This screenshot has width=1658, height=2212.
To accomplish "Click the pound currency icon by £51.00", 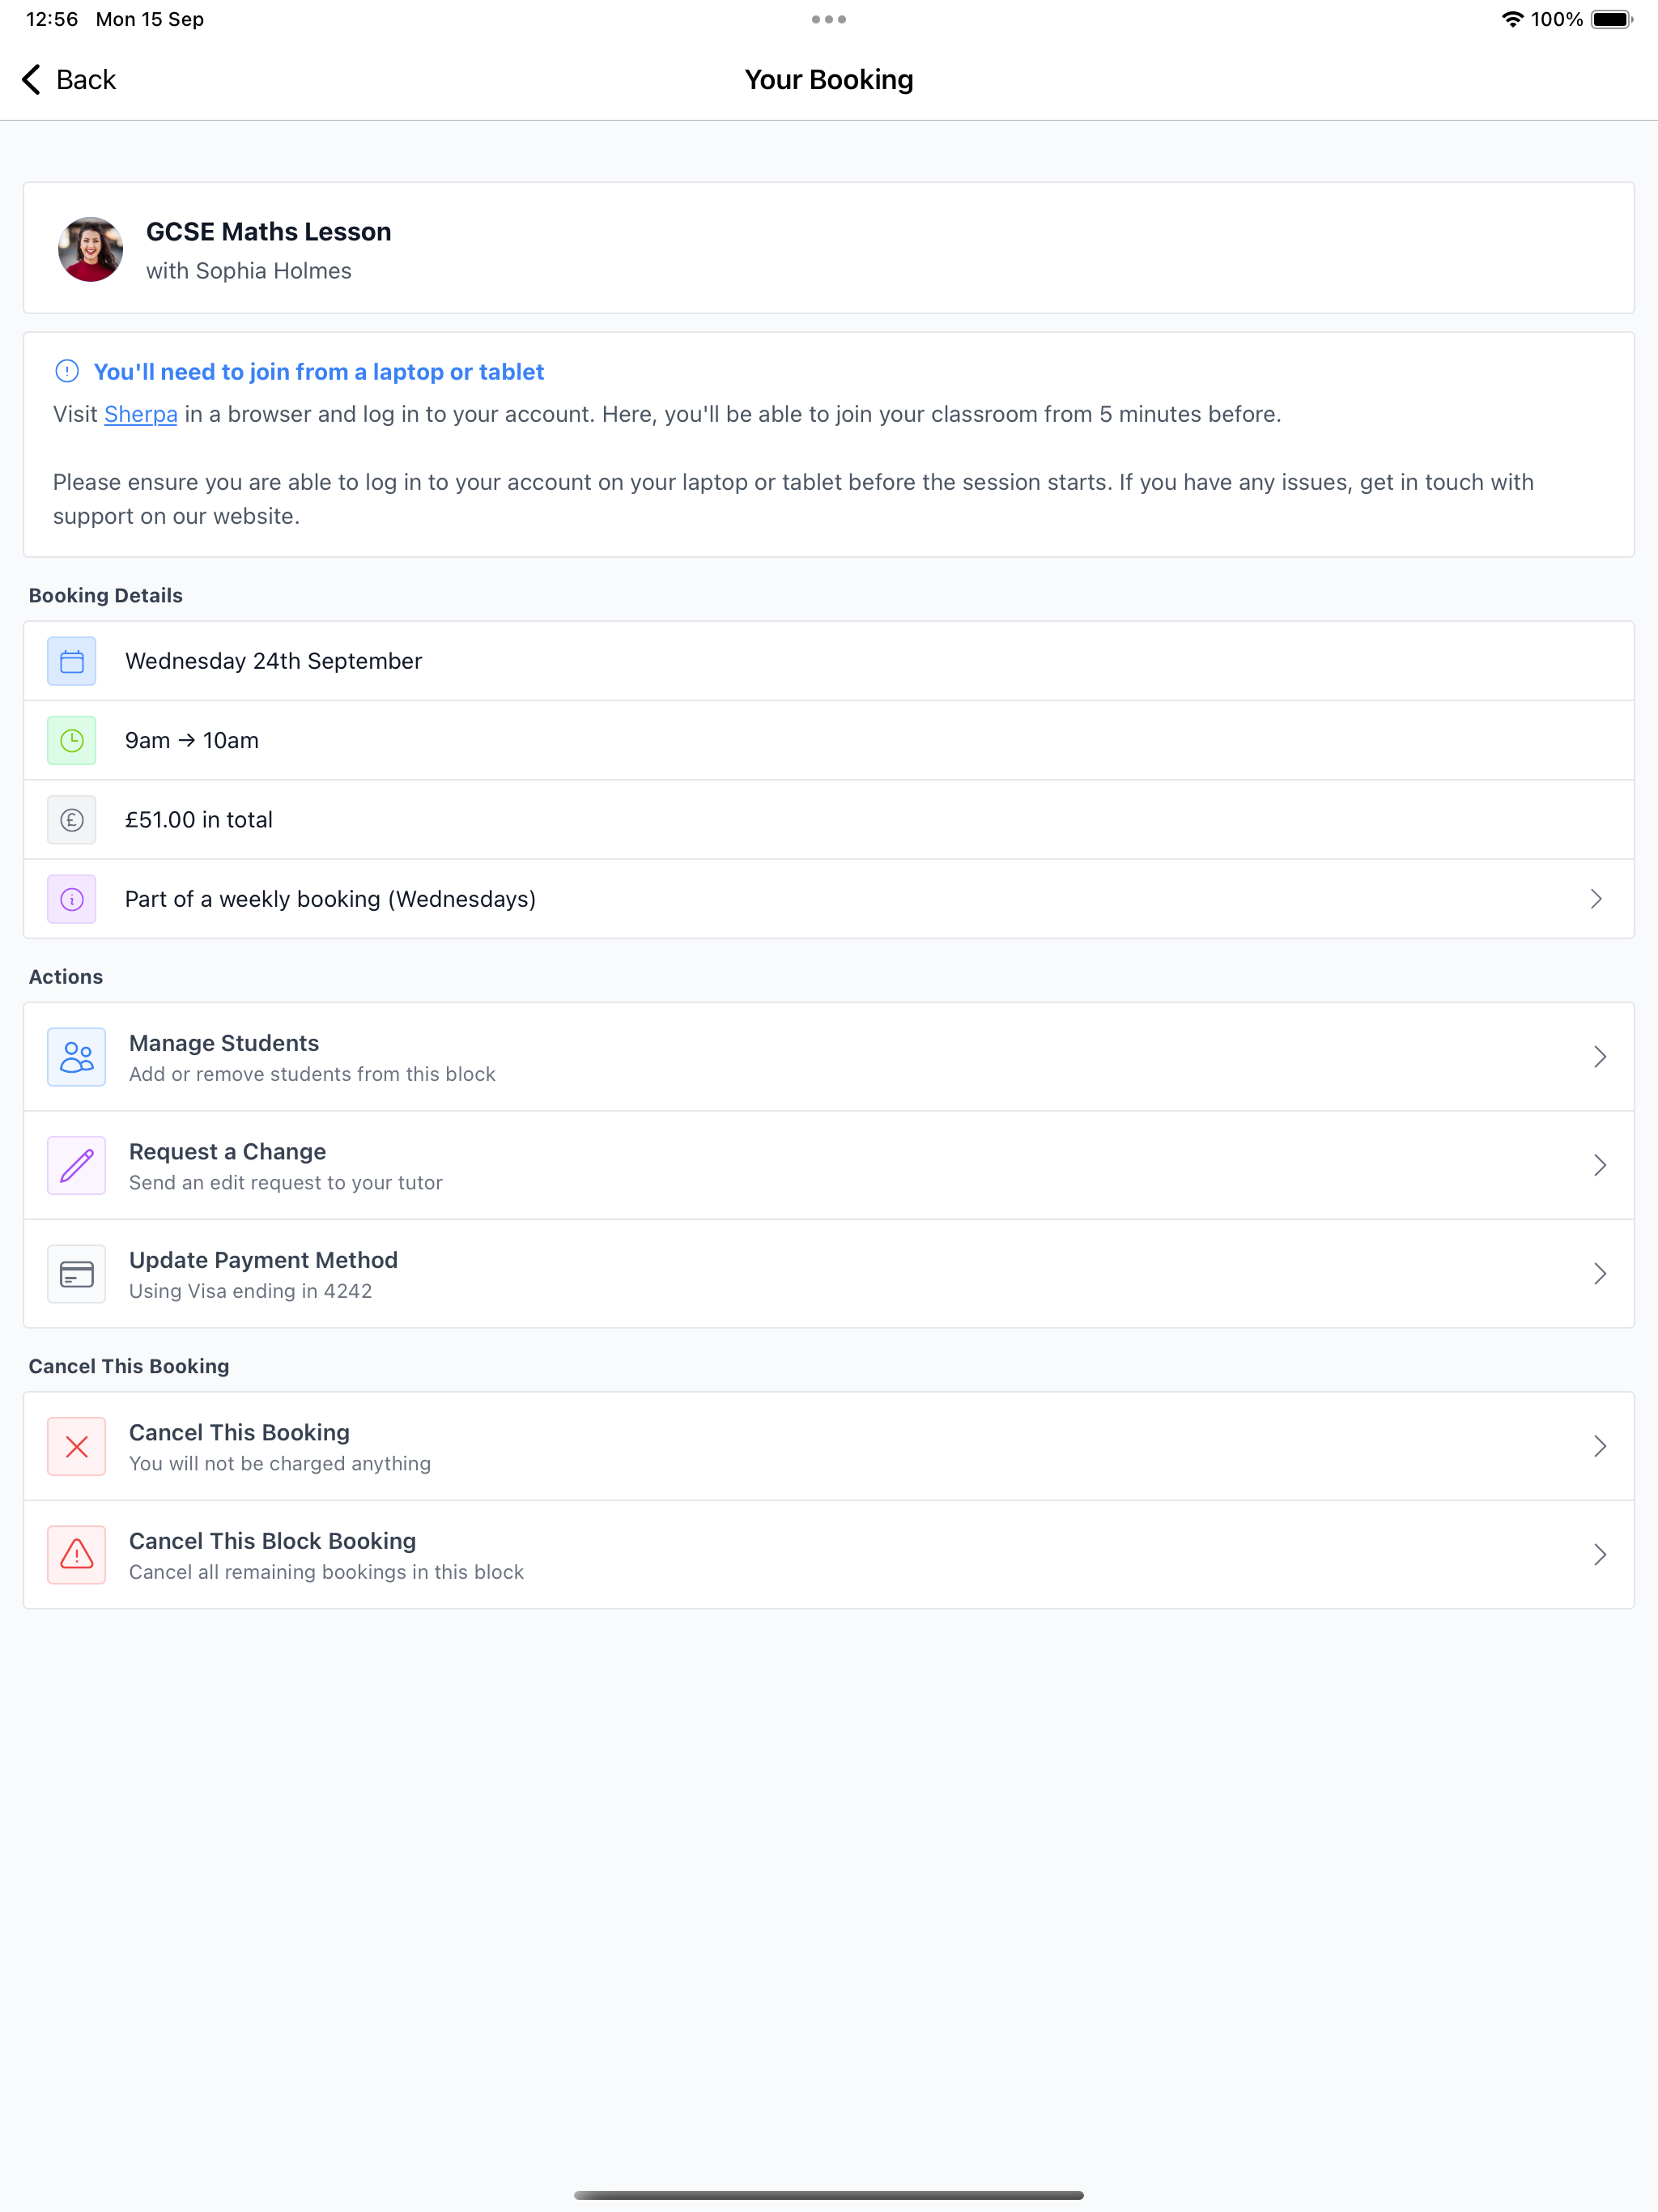I will coord(72,820).
